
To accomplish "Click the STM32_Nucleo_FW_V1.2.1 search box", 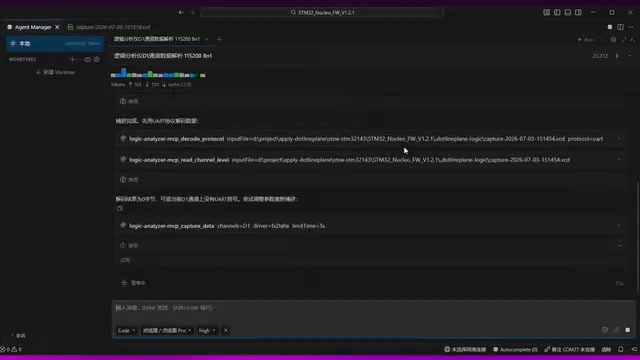I will click(x=322, y=13).
